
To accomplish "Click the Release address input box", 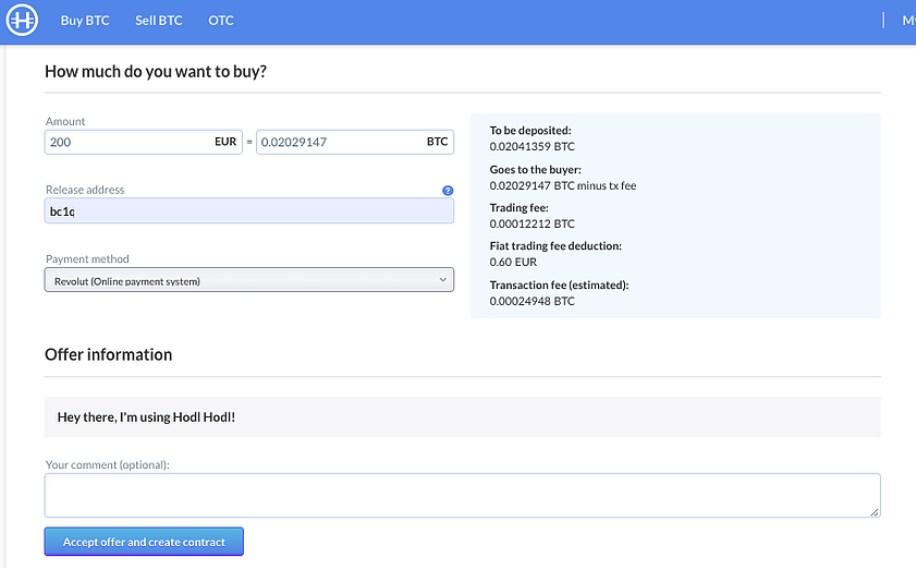I will [x=249, y=211].
